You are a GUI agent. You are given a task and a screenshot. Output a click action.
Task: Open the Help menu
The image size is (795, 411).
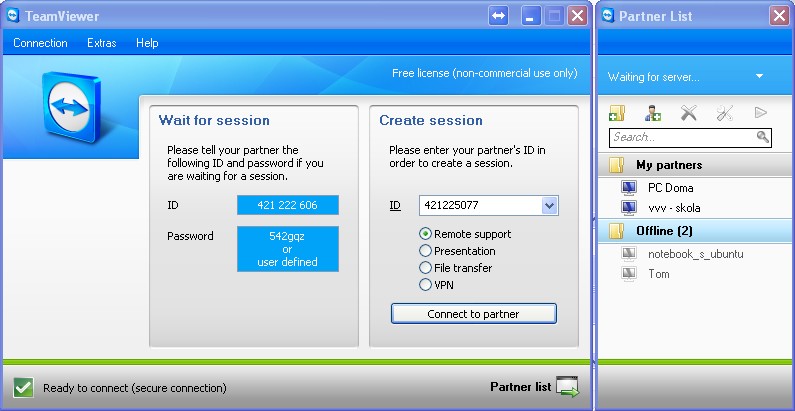pyautogui.click(x=147, y=43)
